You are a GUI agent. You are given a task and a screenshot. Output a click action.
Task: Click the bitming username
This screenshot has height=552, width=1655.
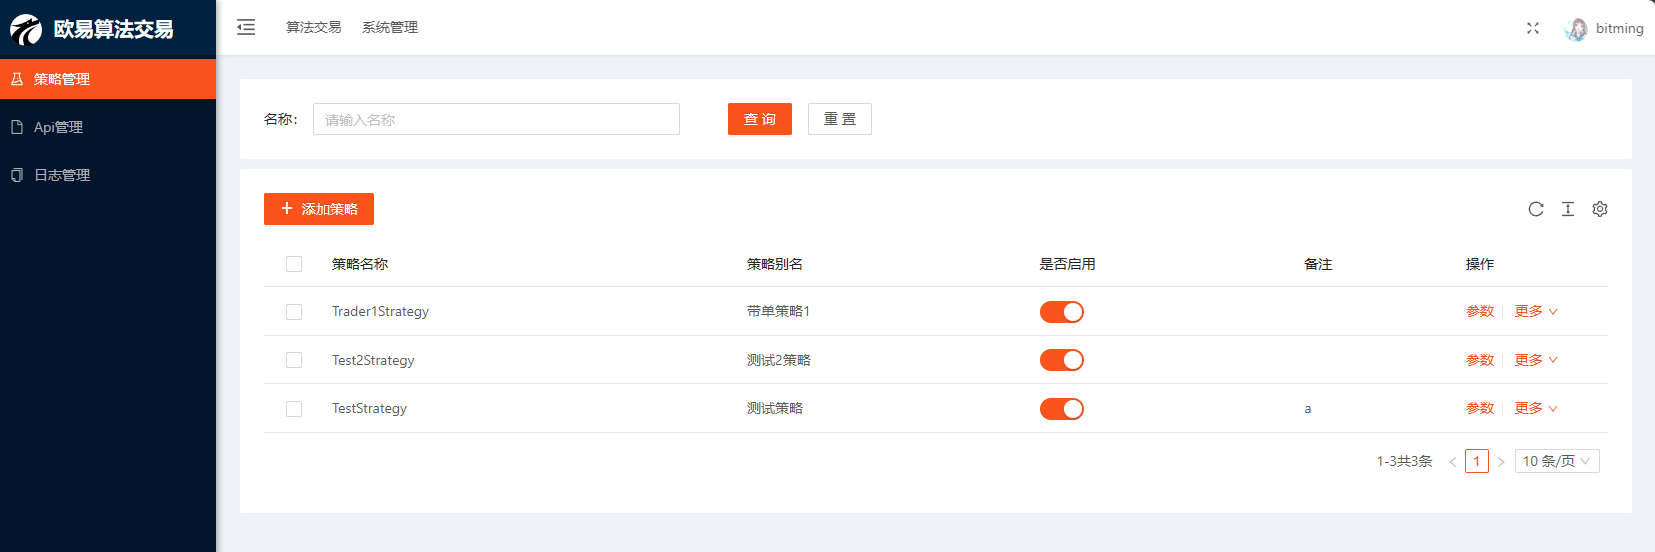click(x=1619, y=28)
